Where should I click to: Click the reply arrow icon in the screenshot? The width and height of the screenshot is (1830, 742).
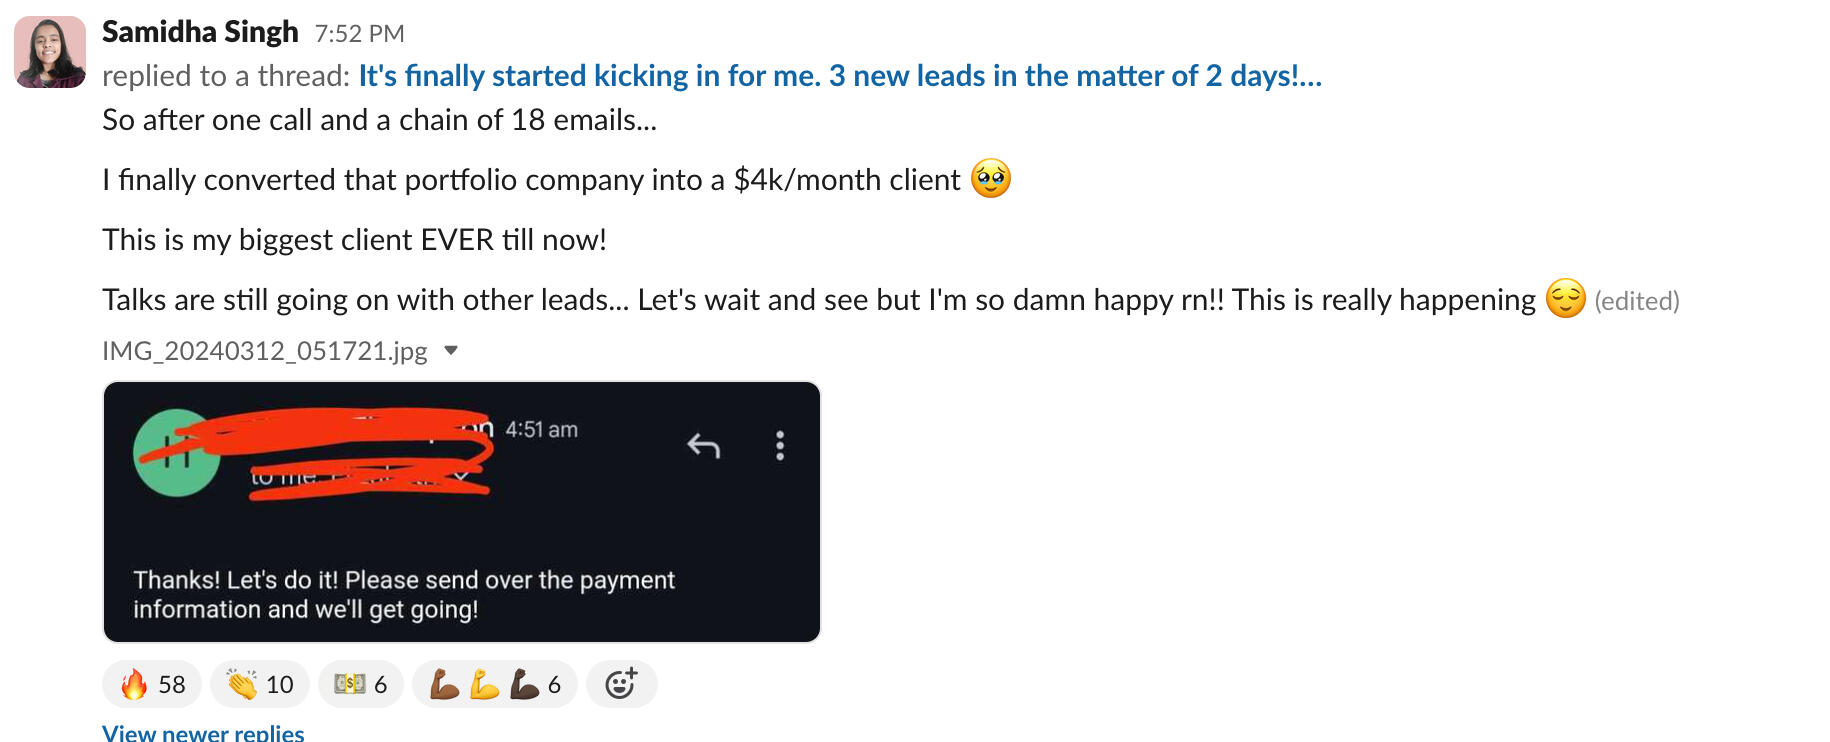(x=704, y=445)
